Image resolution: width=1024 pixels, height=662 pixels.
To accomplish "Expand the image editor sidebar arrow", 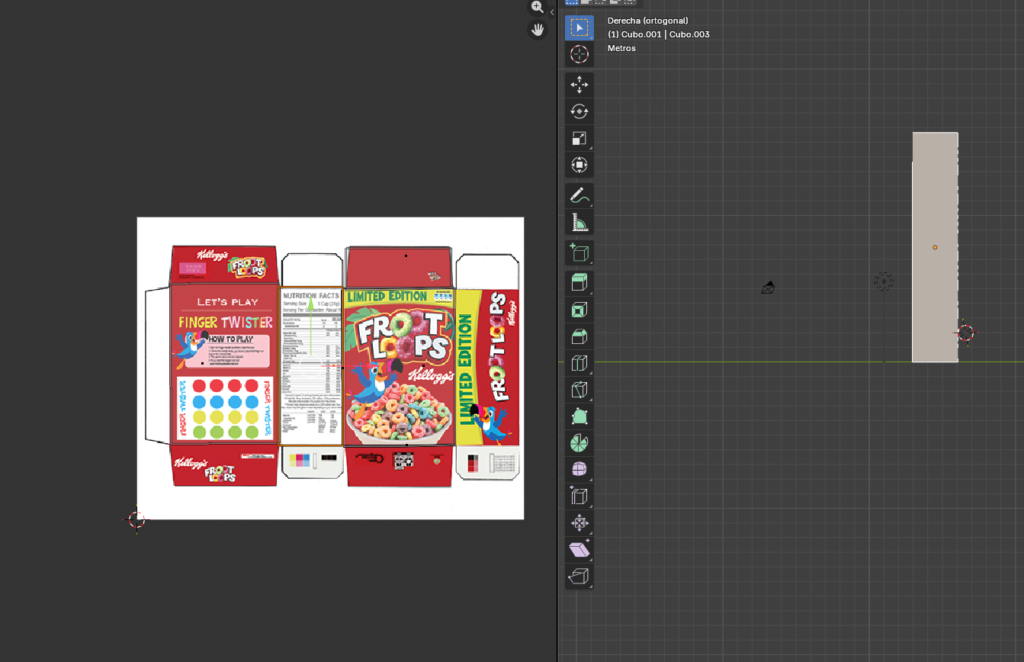I will (552, 12).
